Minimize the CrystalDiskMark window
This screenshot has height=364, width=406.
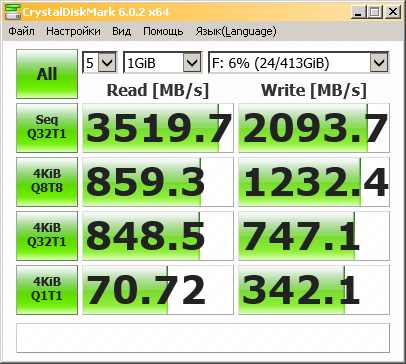pos(358,12)
